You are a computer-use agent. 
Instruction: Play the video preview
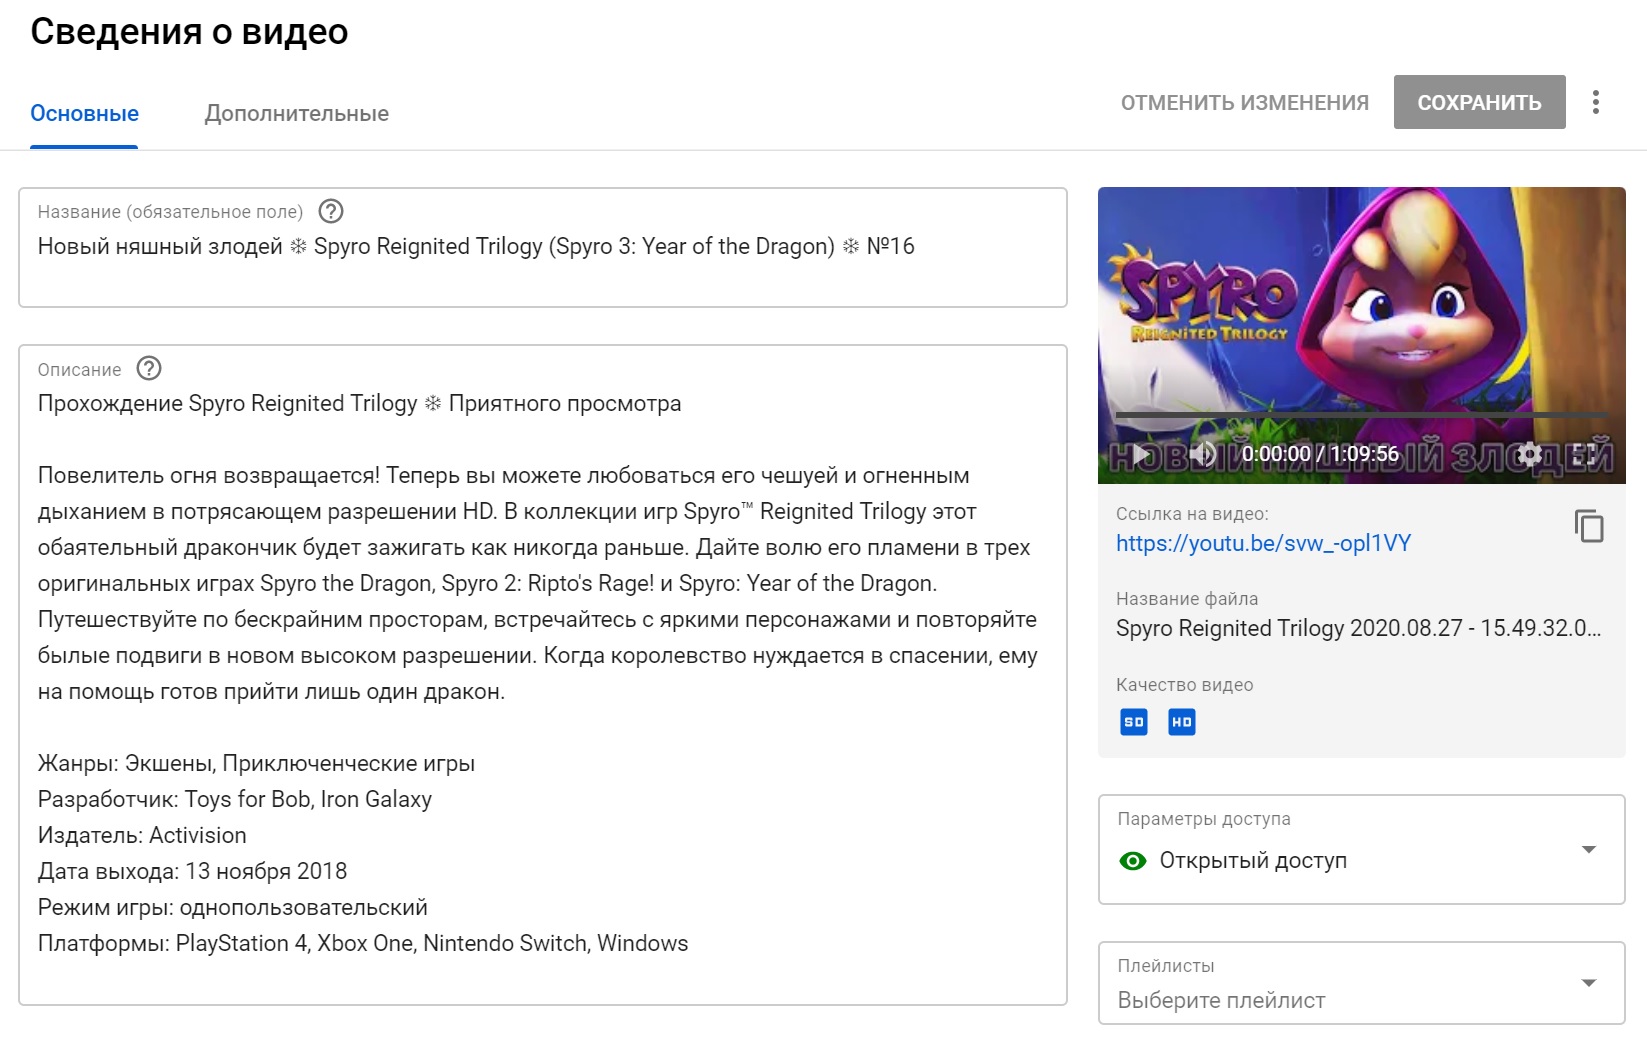pos(1139,454)
